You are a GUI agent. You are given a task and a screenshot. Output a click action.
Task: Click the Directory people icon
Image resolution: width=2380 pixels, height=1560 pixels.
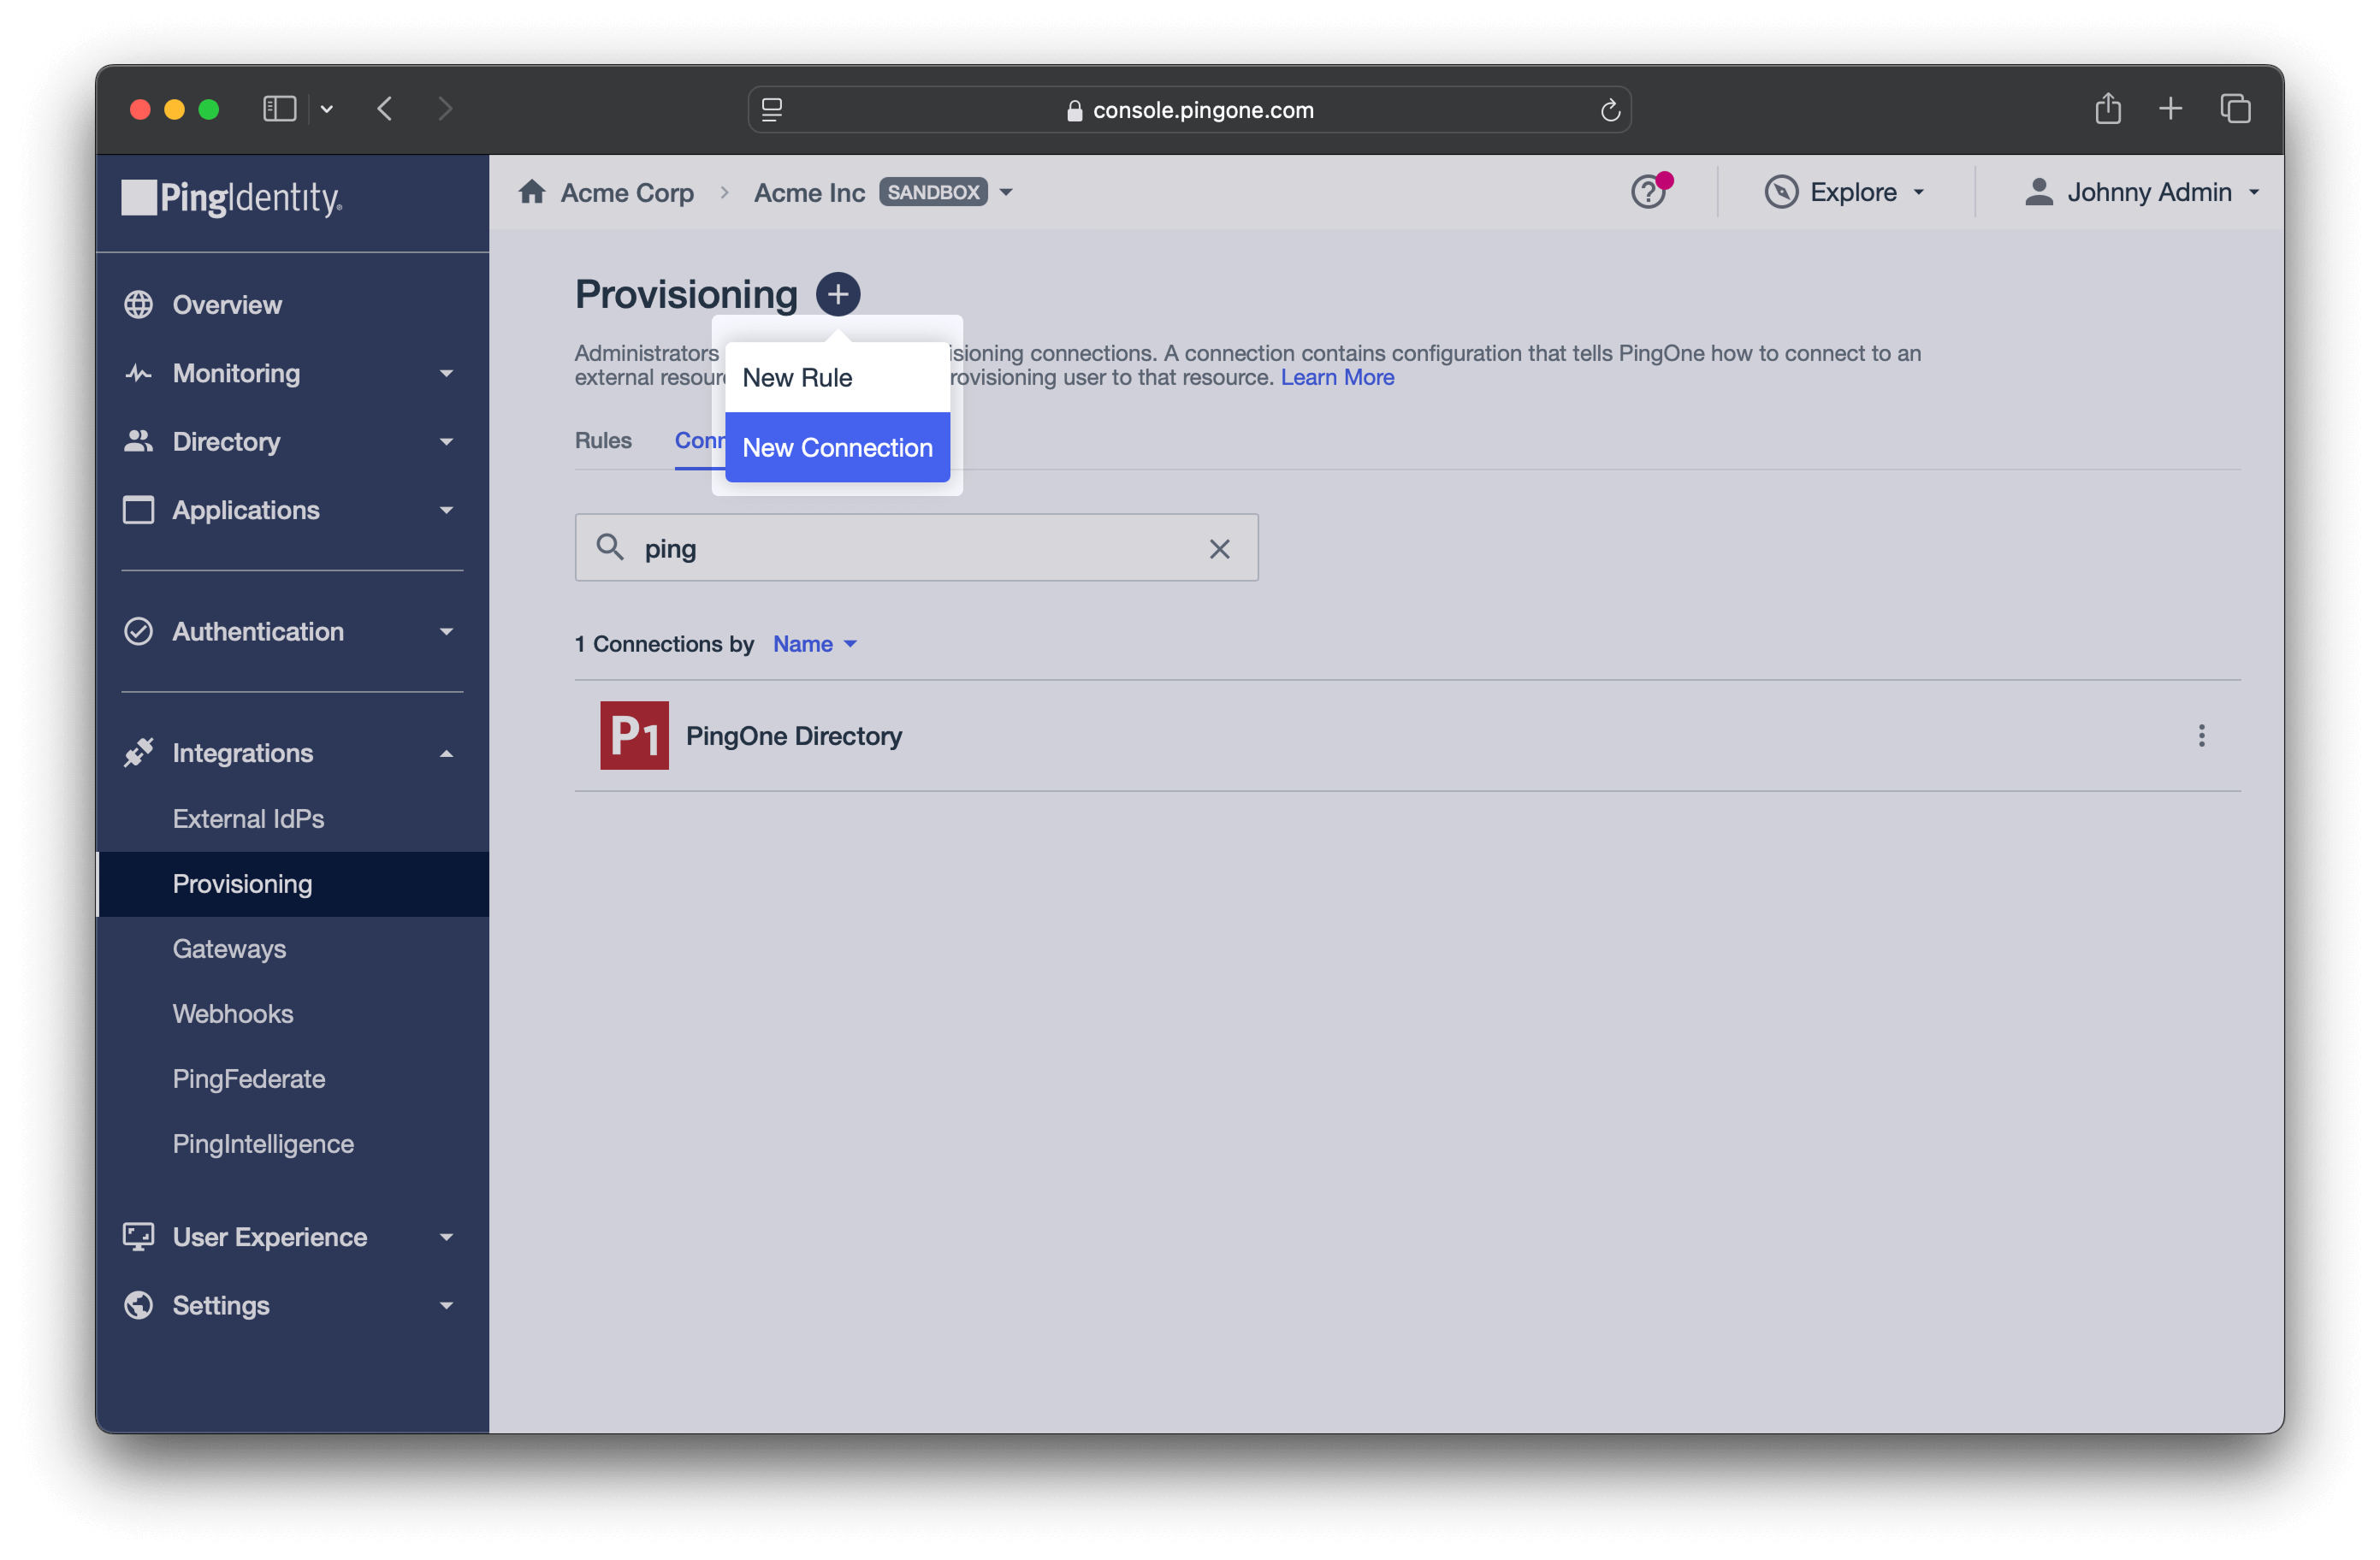tap(138, 441)
